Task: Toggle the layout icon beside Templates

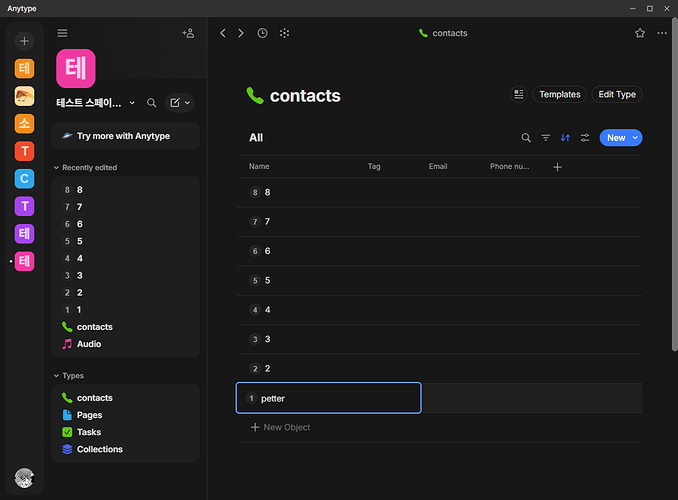Action: point(518,94)
